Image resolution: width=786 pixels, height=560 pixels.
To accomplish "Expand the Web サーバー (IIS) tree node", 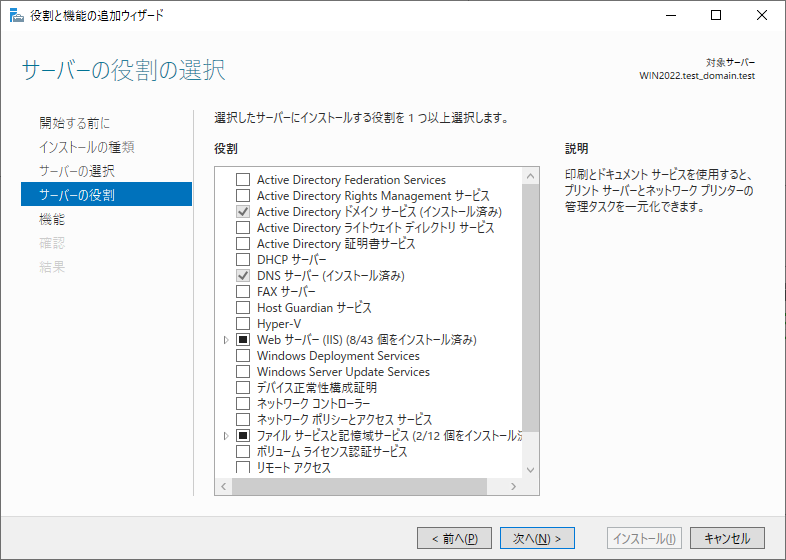I will coord(226,340).
